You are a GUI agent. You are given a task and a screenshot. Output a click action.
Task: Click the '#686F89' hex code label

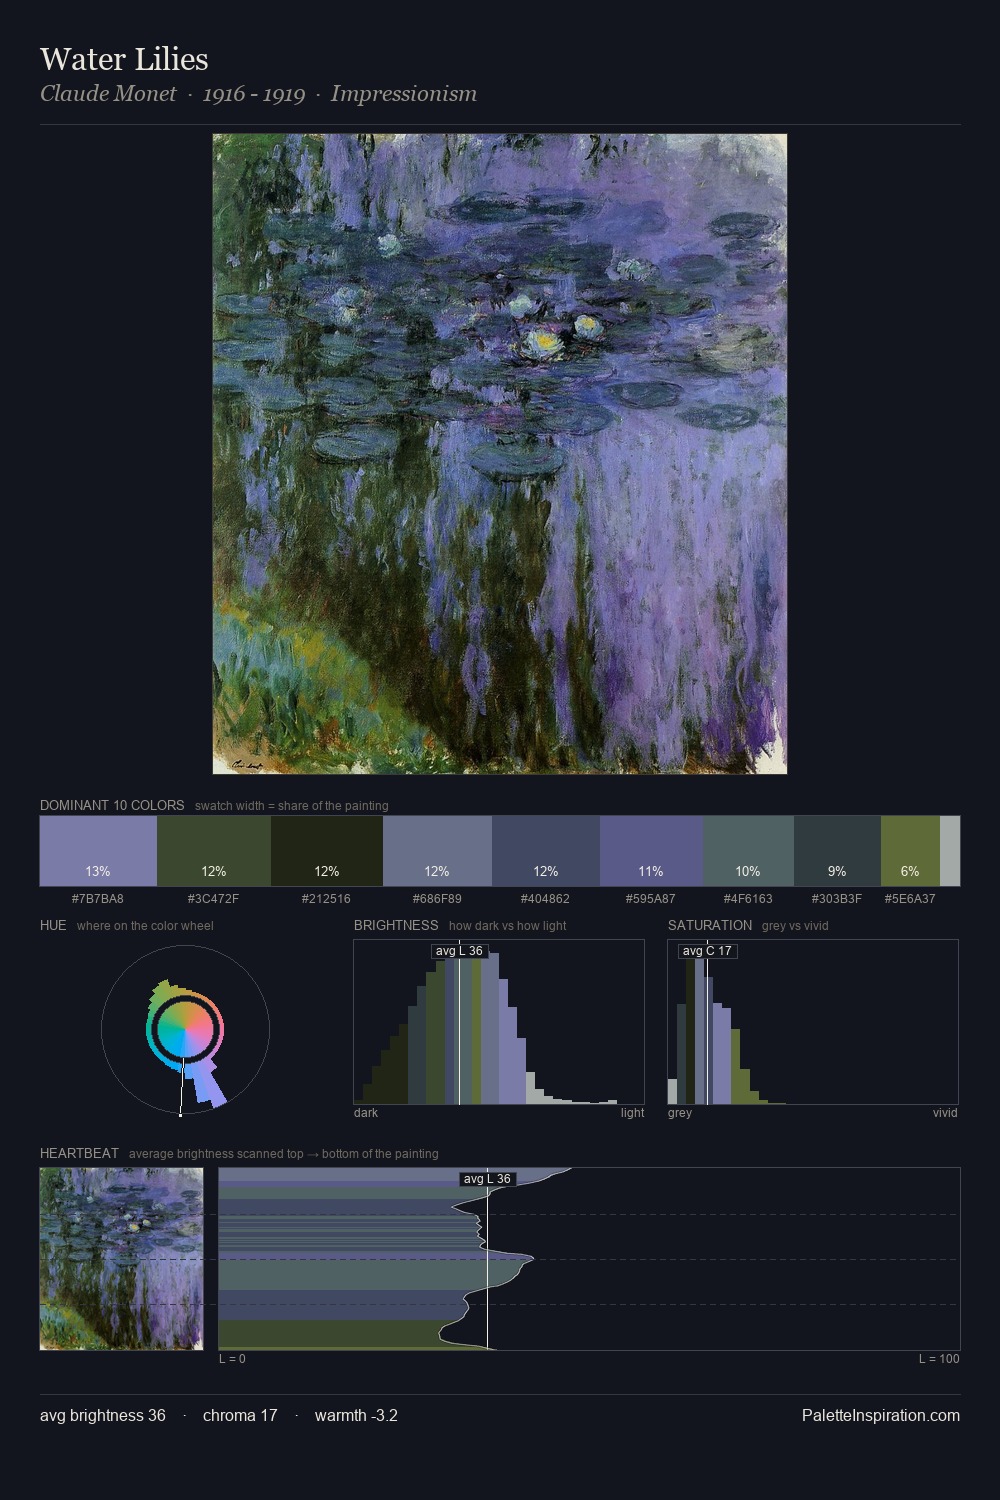[x=437, y=899]
